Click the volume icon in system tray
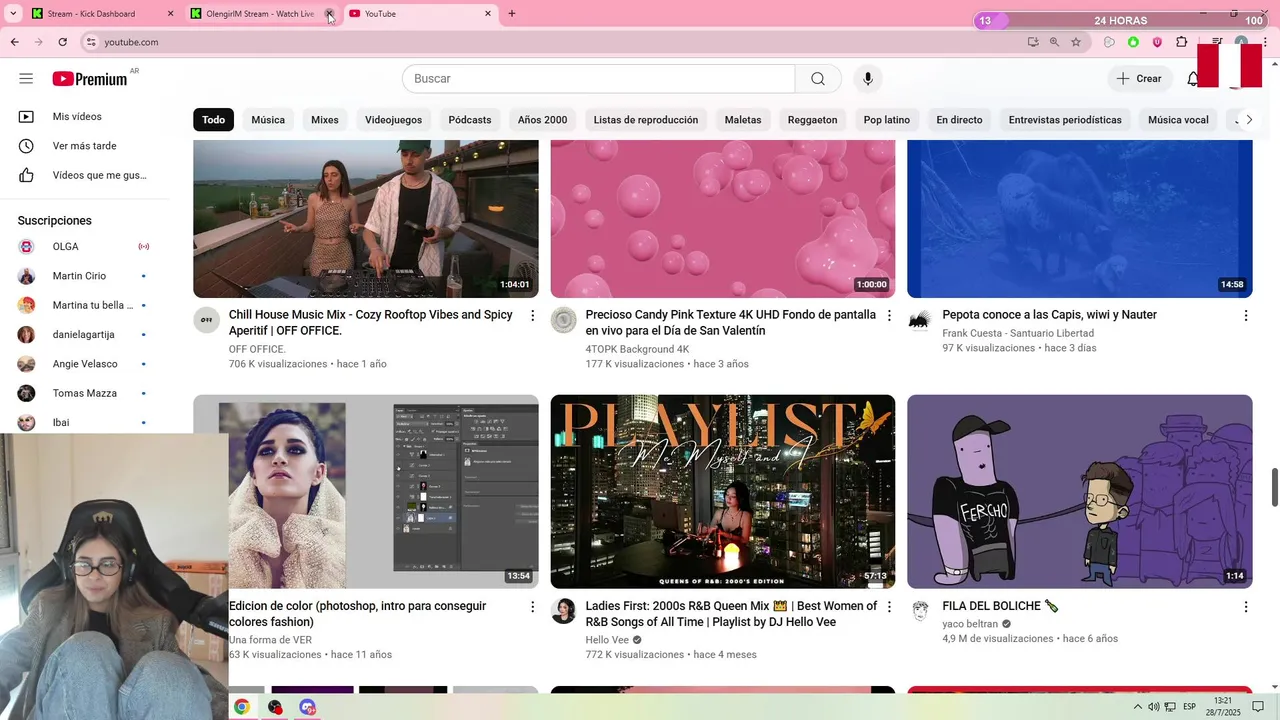 [x=1153, y=707]
